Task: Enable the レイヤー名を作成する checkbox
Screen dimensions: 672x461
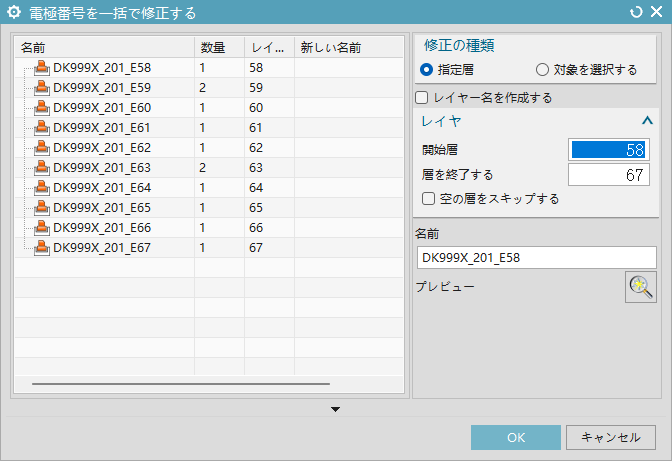Action: pyautogui.click(x=422, y=98)
